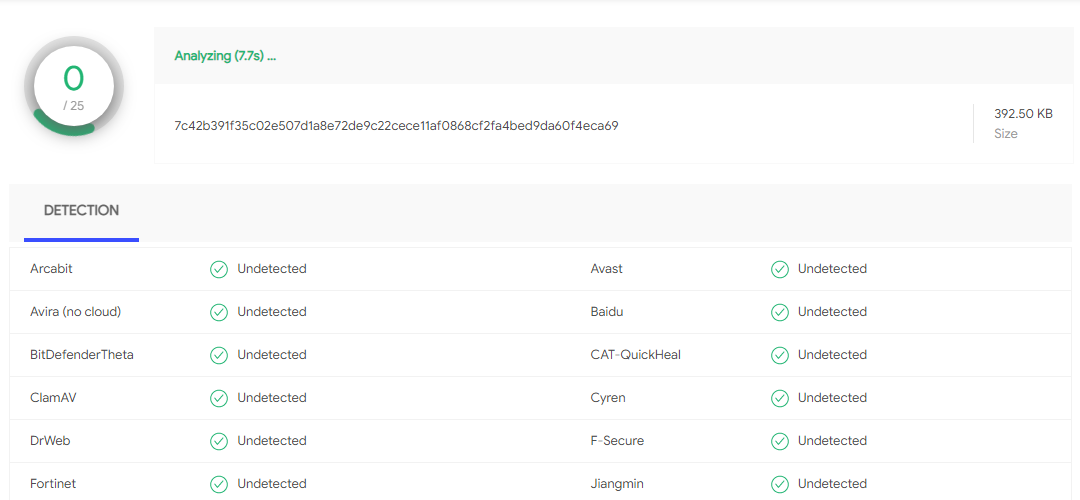Click the 392.50 KB file size value

pyautogui.click(x=1023, y=114)
